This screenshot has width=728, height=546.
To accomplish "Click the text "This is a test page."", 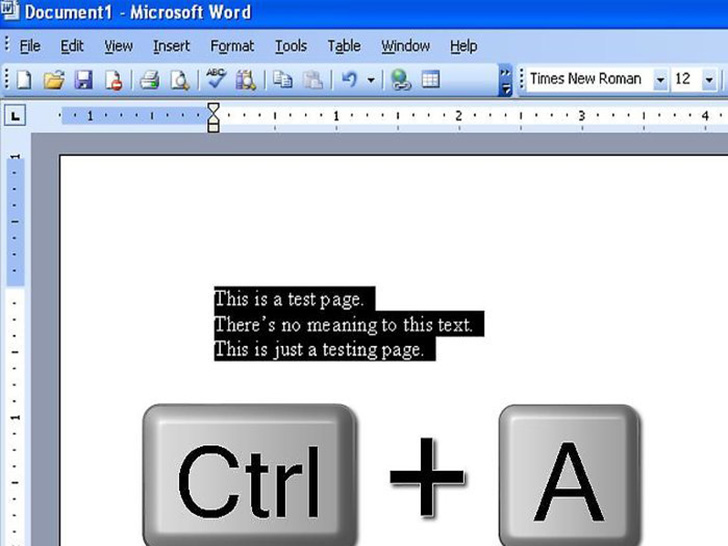I will [288, 299].
